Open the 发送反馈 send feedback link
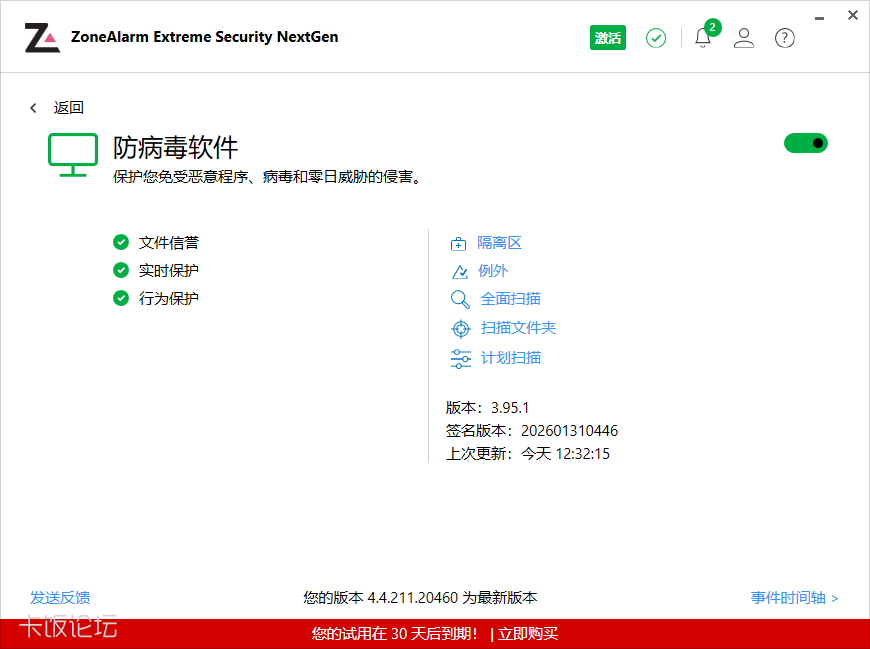This screenshot has height=649, width=870. [60, 598]
